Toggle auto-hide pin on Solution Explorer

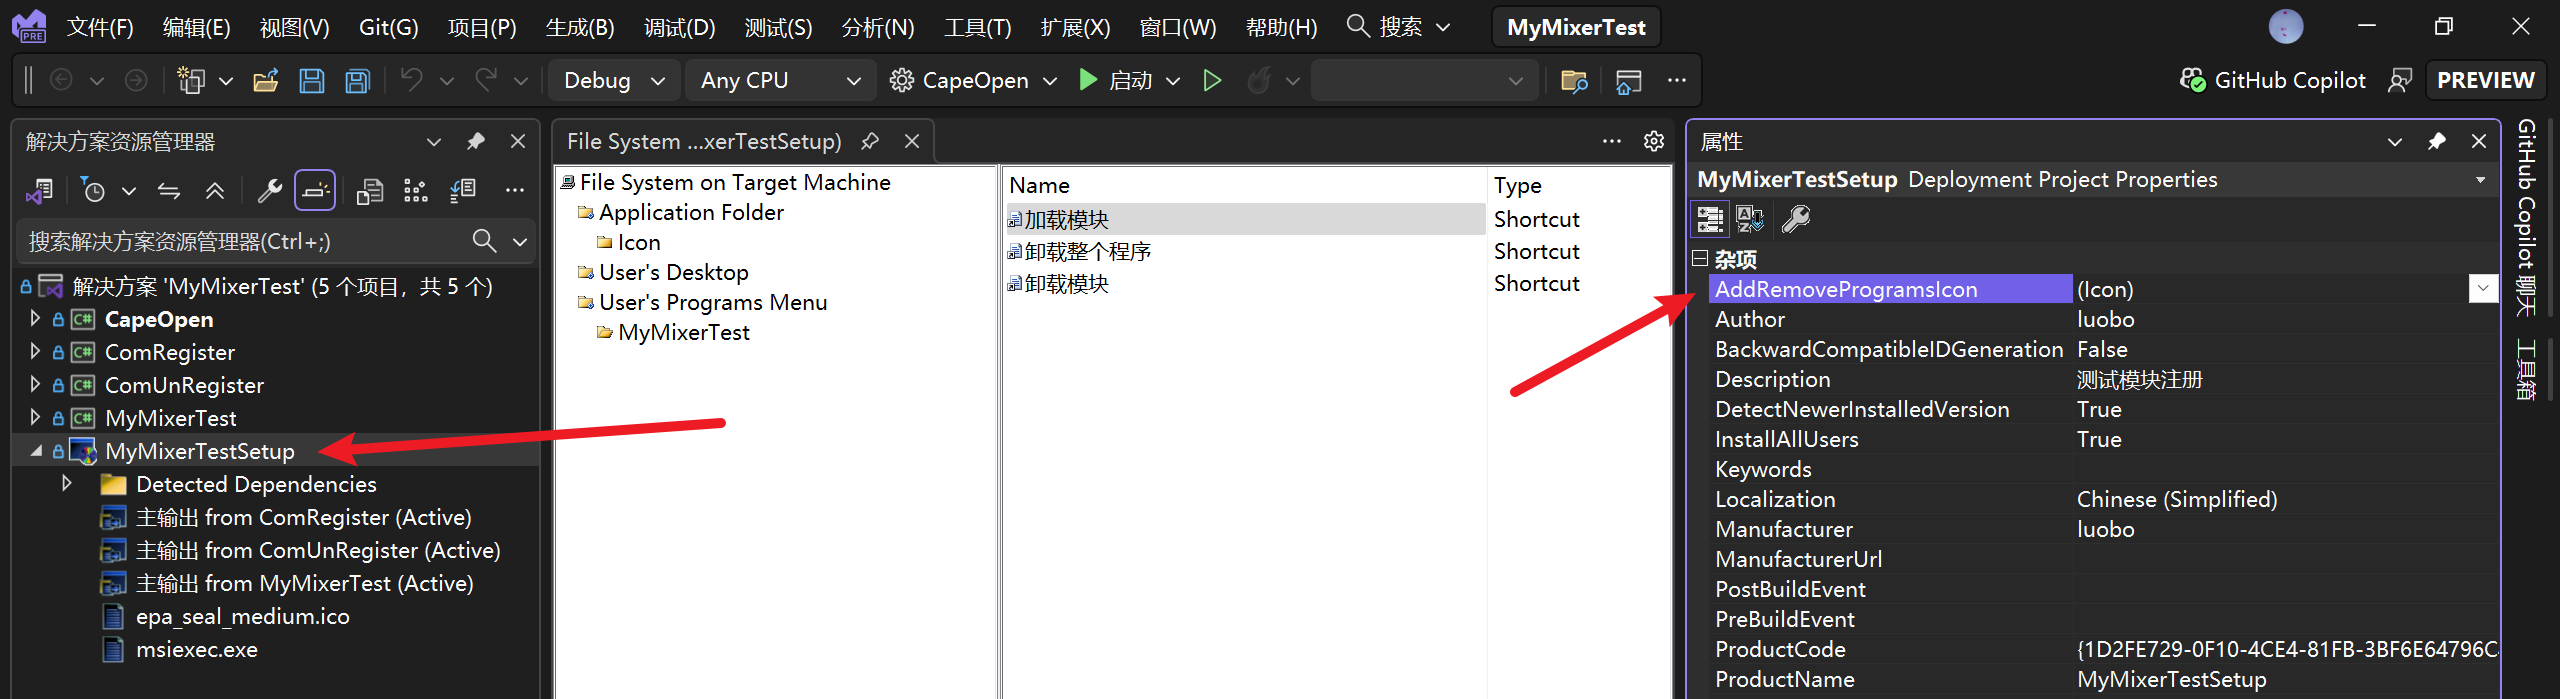476,141
